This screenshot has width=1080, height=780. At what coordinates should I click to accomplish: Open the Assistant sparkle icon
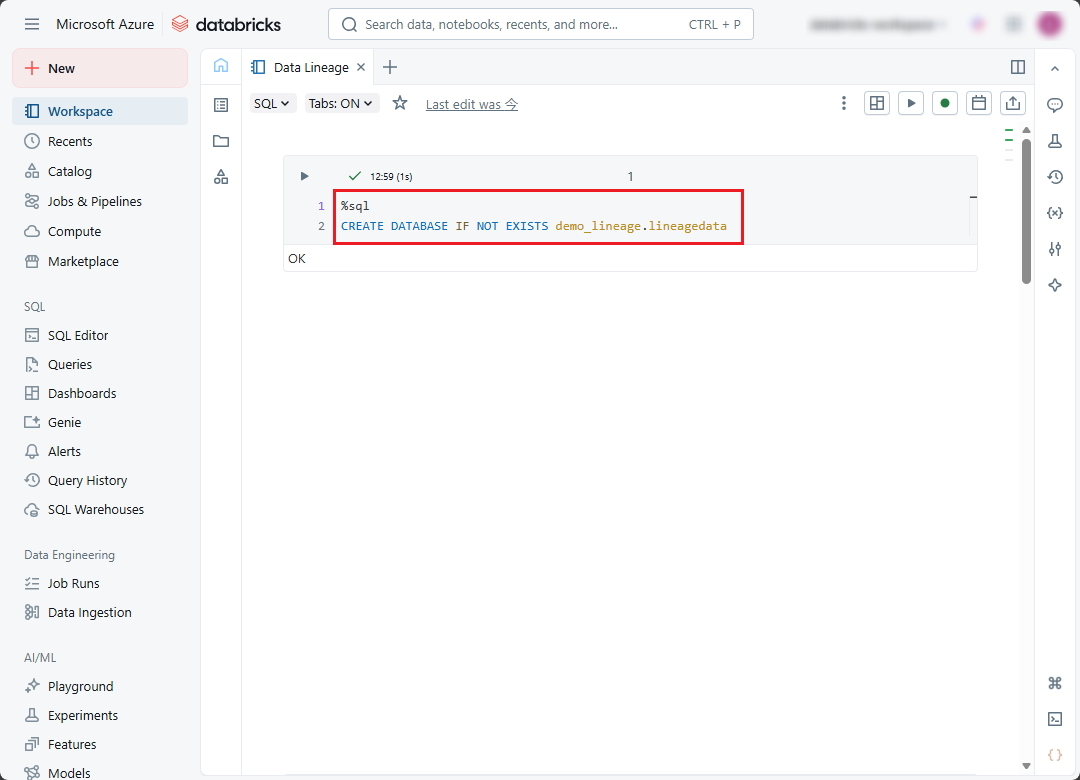point(1054,285)
